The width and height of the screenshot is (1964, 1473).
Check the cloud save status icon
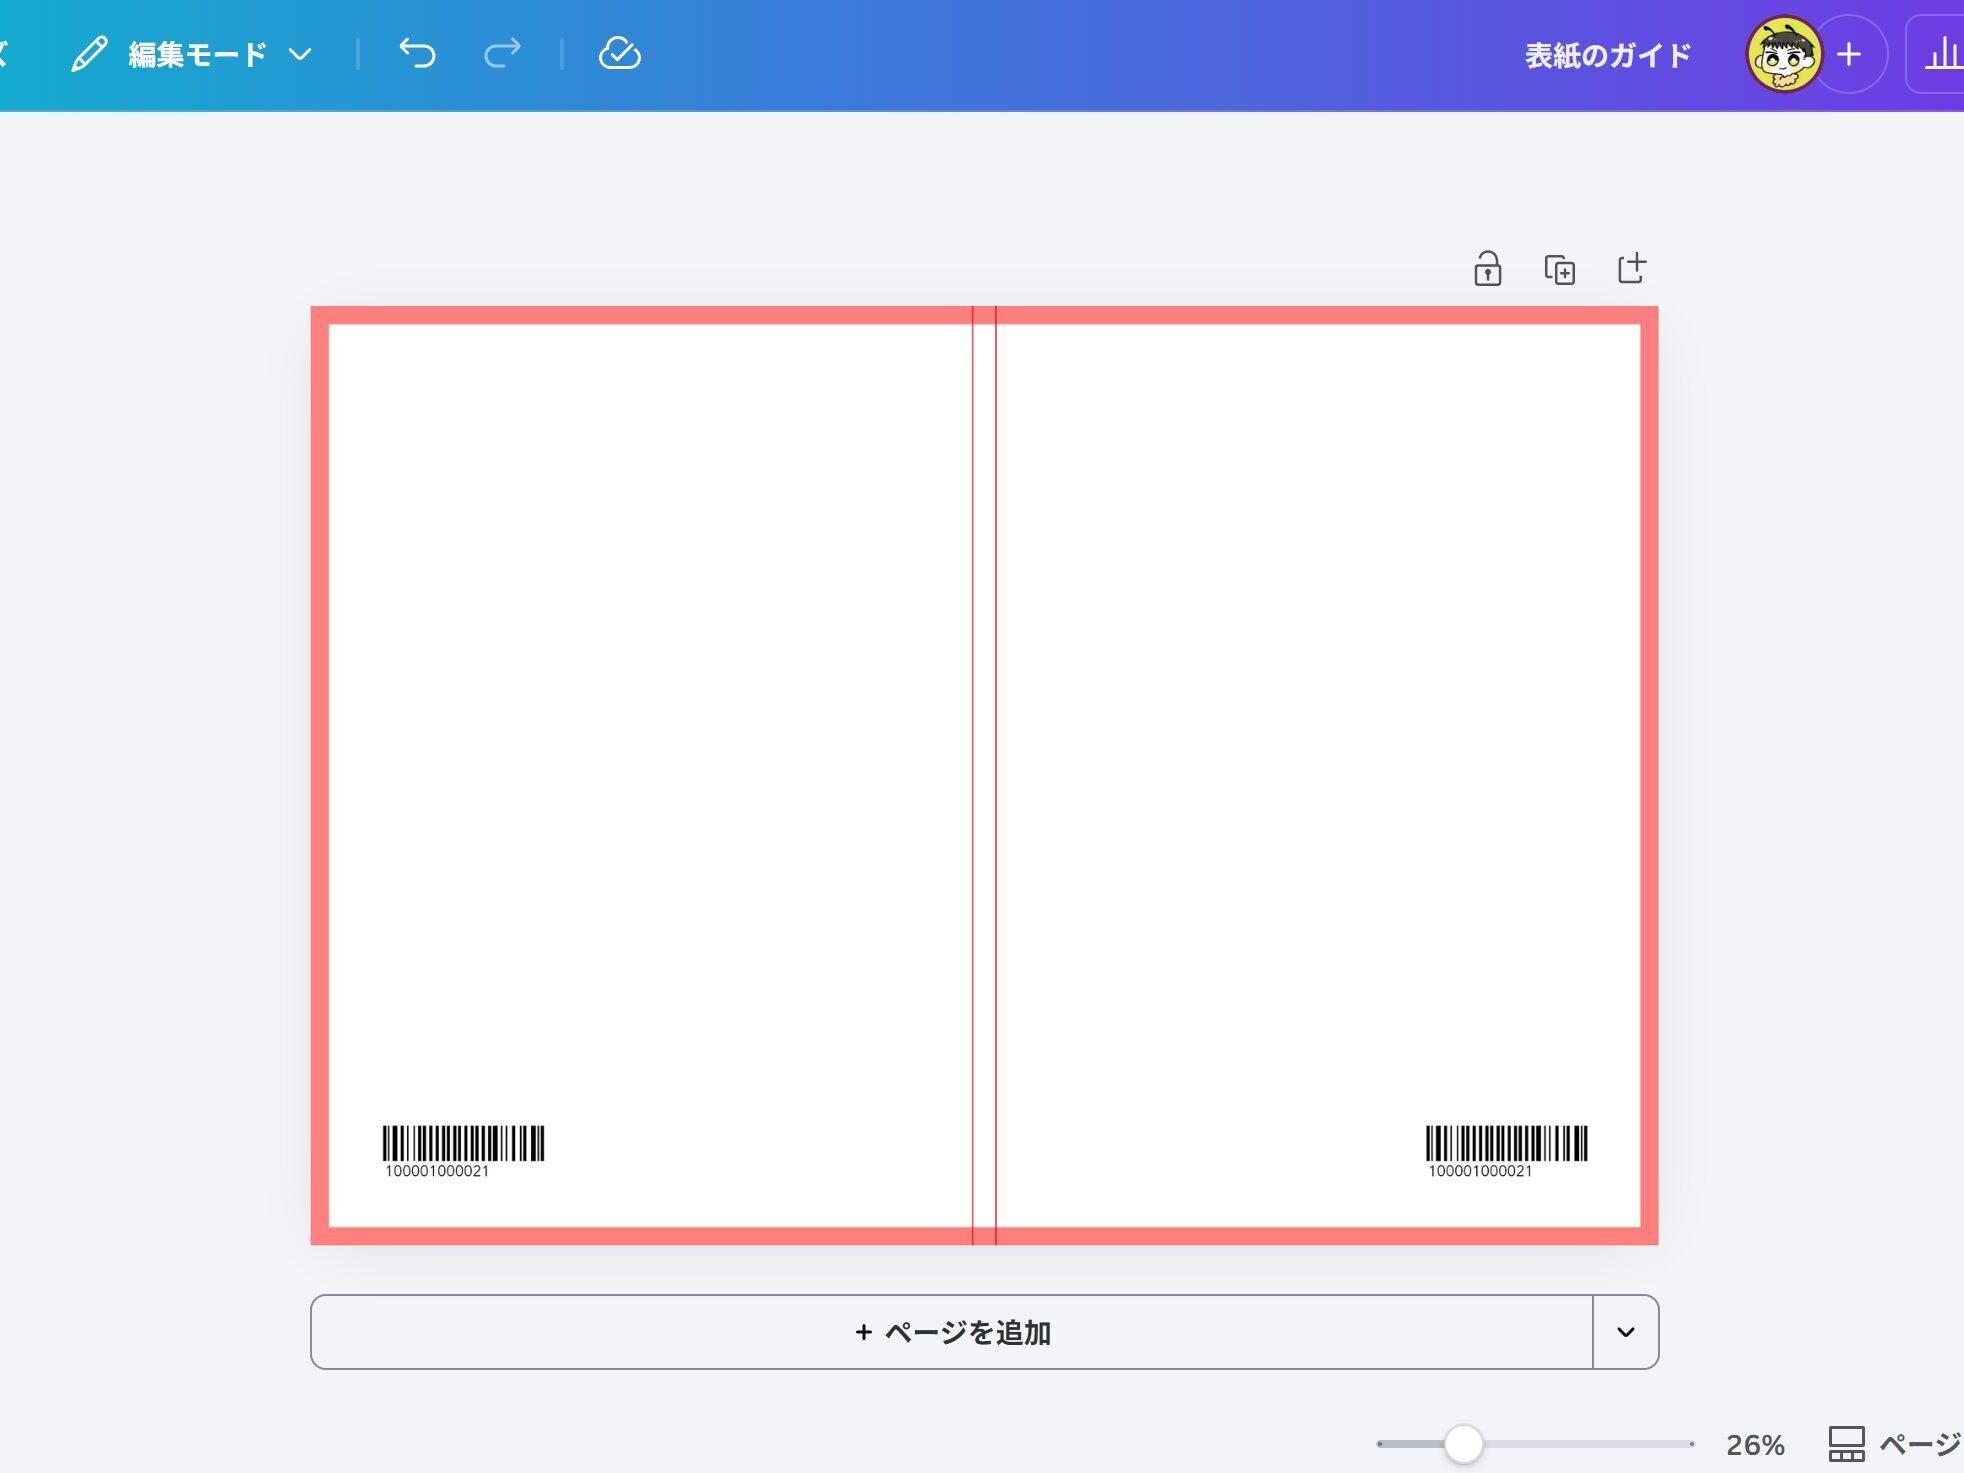click(x=620, y=54)
